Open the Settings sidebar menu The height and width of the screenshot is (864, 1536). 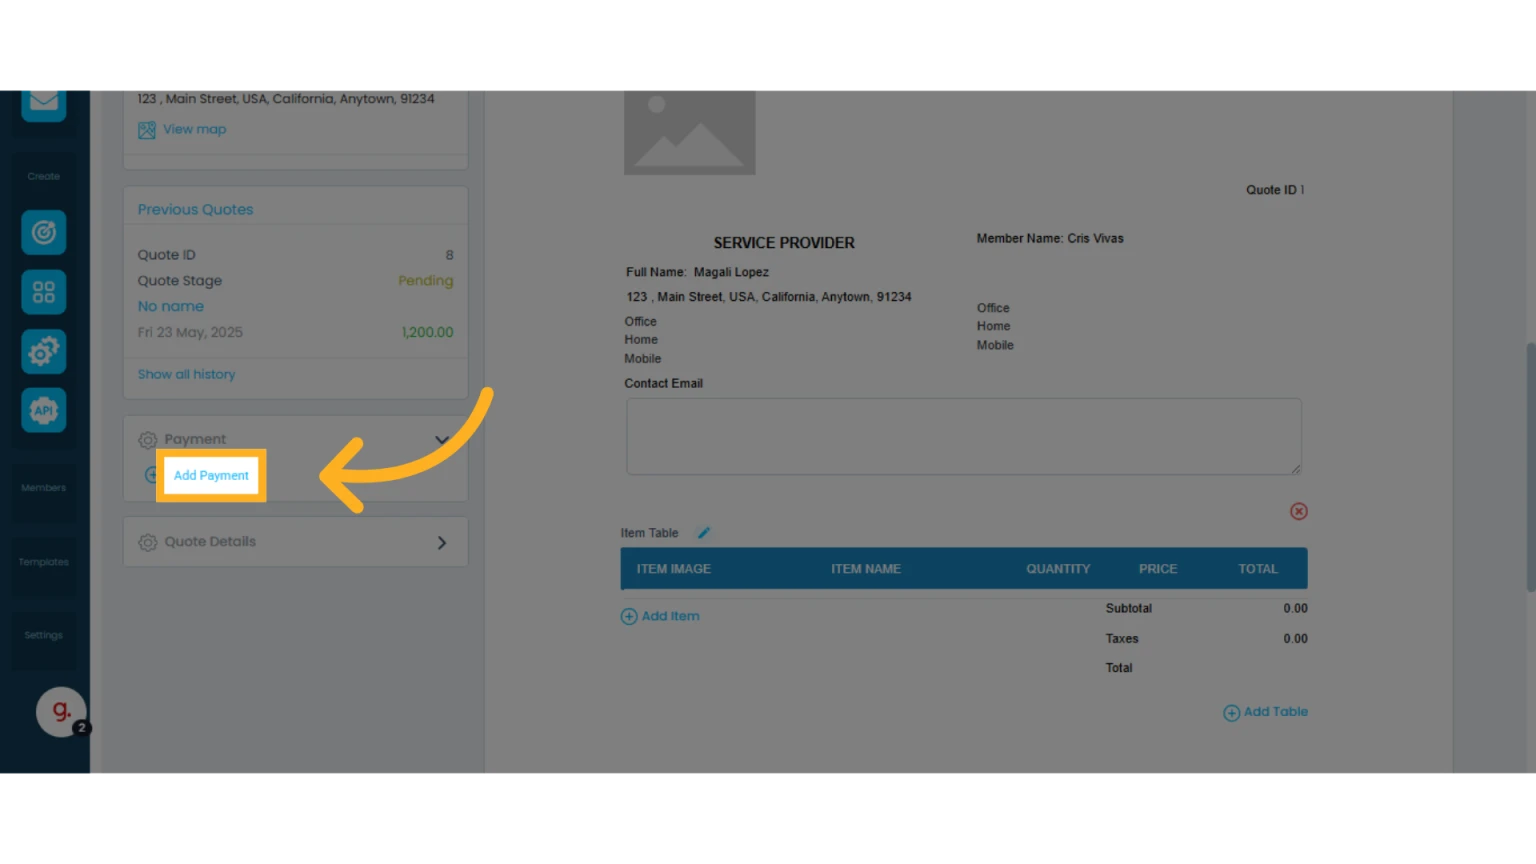coord(44,635)
